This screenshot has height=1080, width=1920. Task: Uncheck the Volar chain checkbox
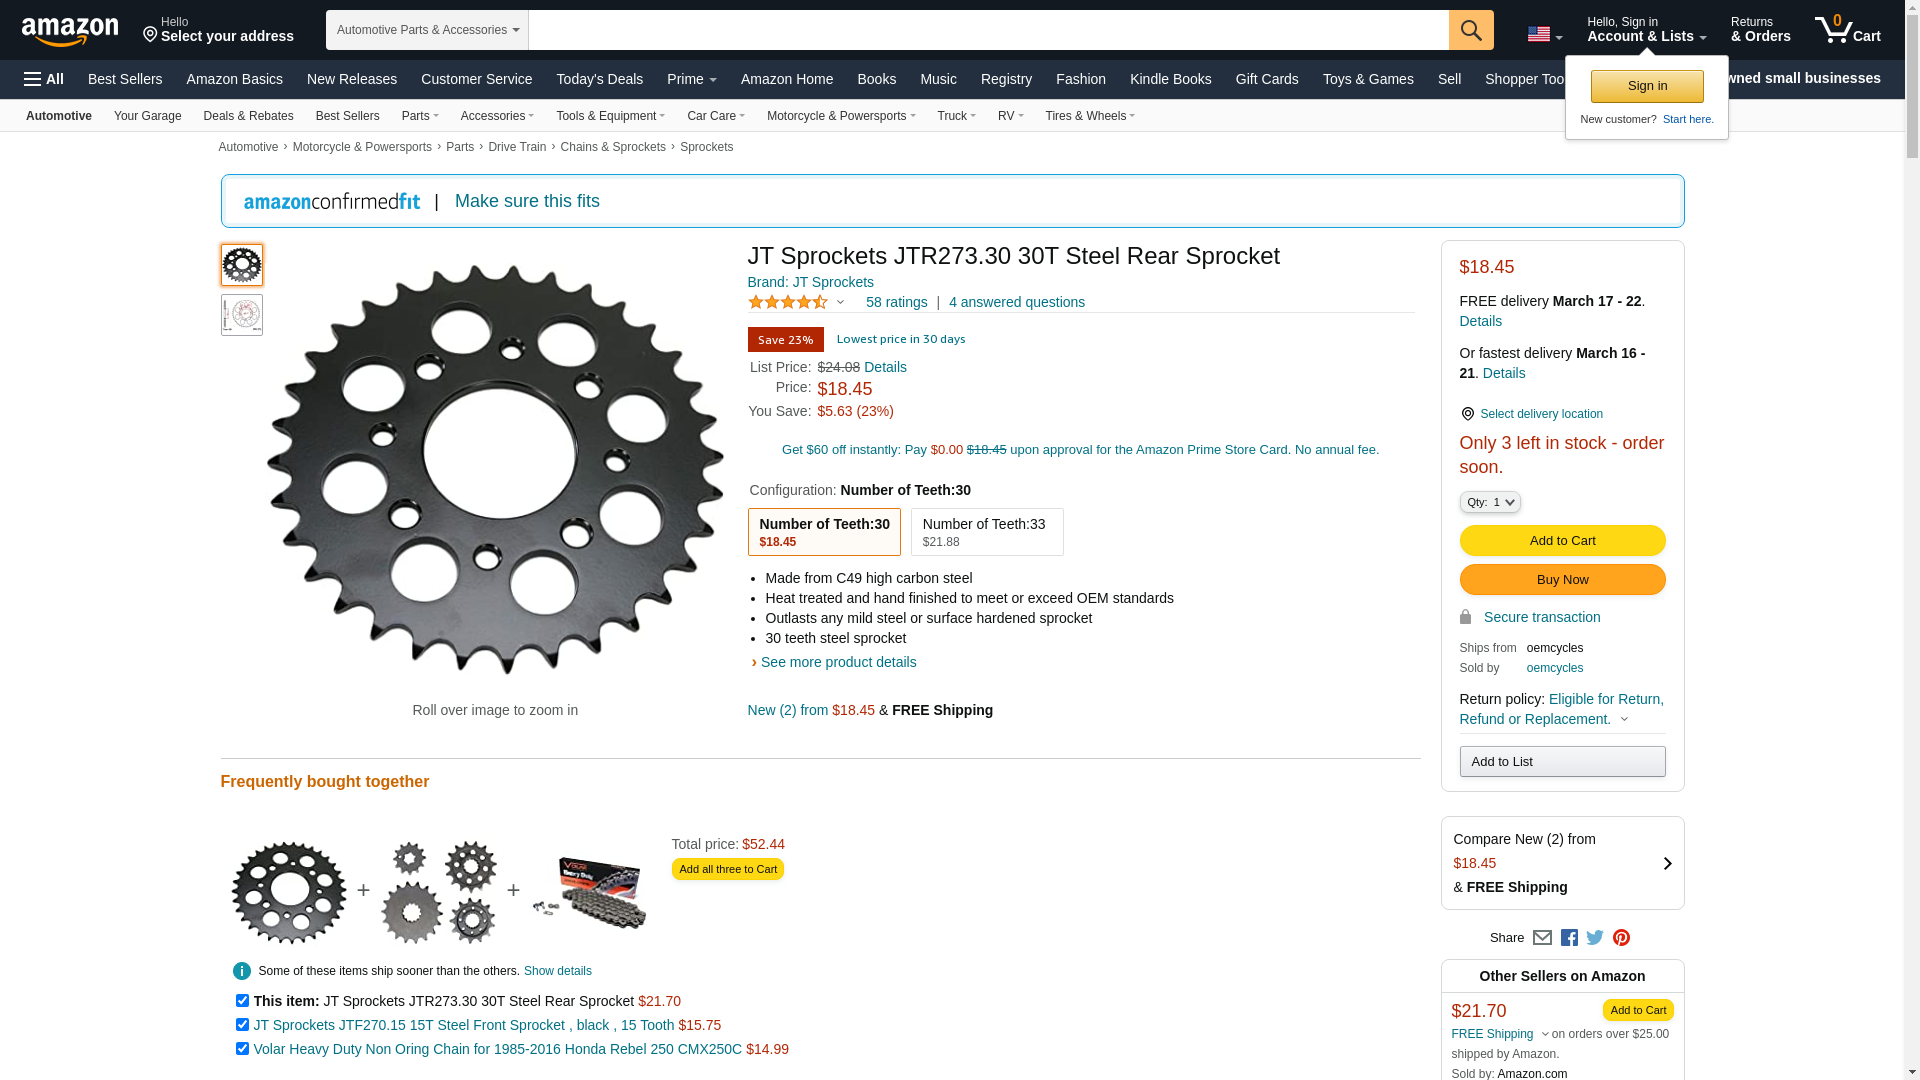coord(242,1049)
